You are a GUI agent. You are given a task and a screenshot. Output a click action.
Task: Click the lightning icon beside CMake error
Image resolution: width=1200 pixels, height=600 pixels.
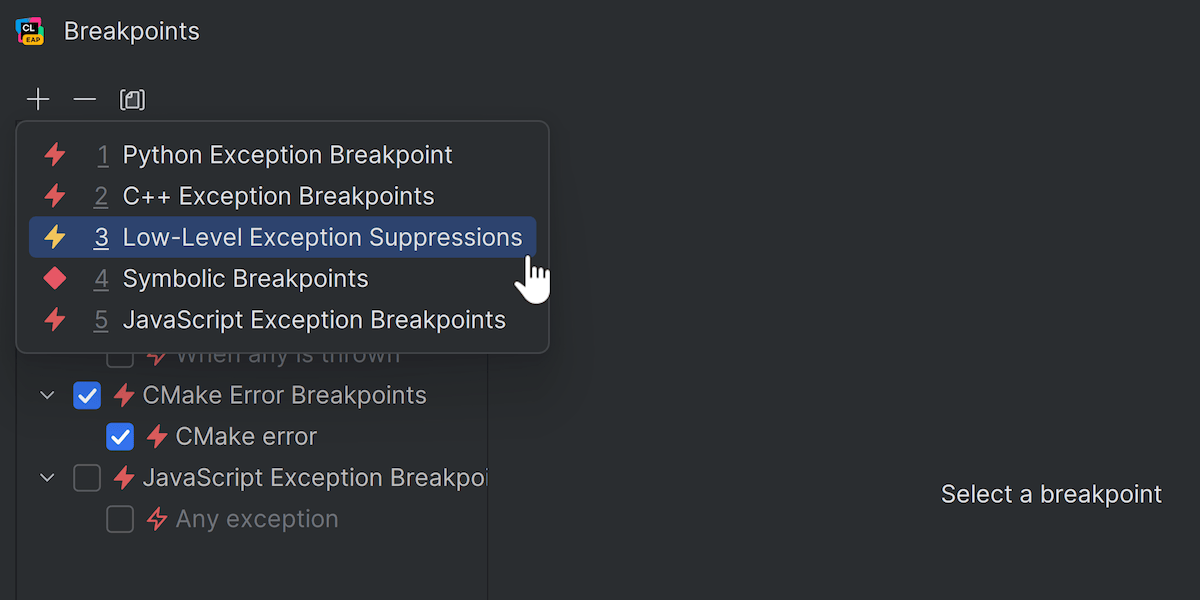tap(157, 437)
